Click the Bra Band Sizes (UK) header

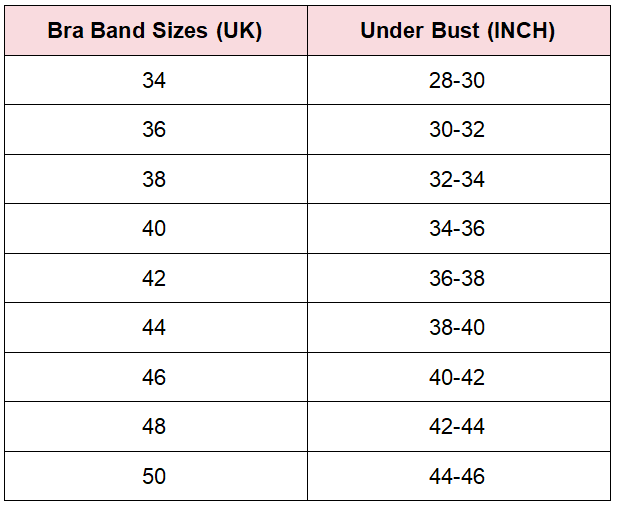156,30
